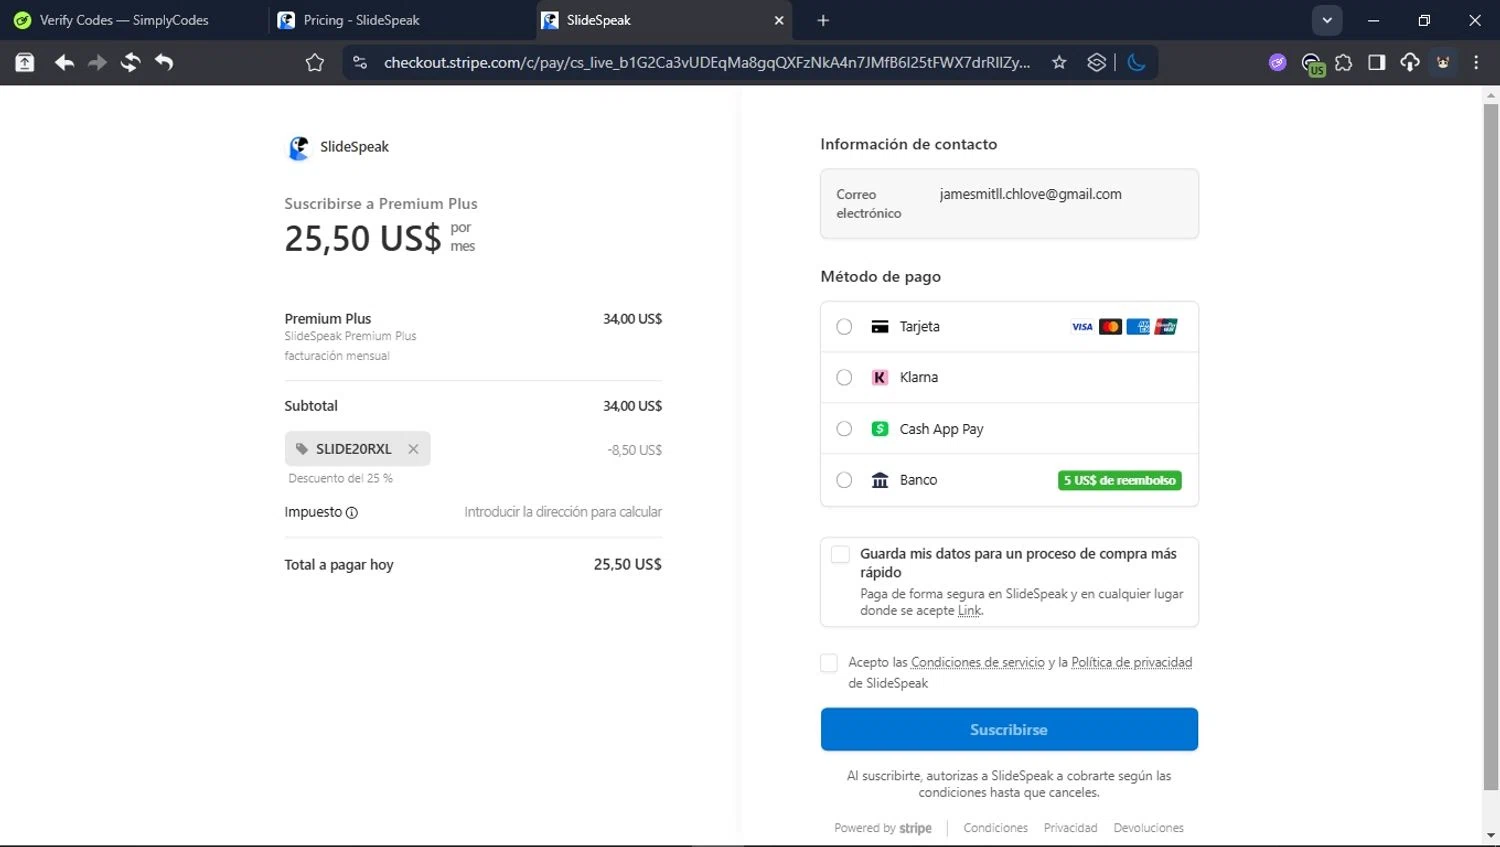Select Tarjeta as the payment method
This screenshot has height=847, width=1500.
coord(844,327)
